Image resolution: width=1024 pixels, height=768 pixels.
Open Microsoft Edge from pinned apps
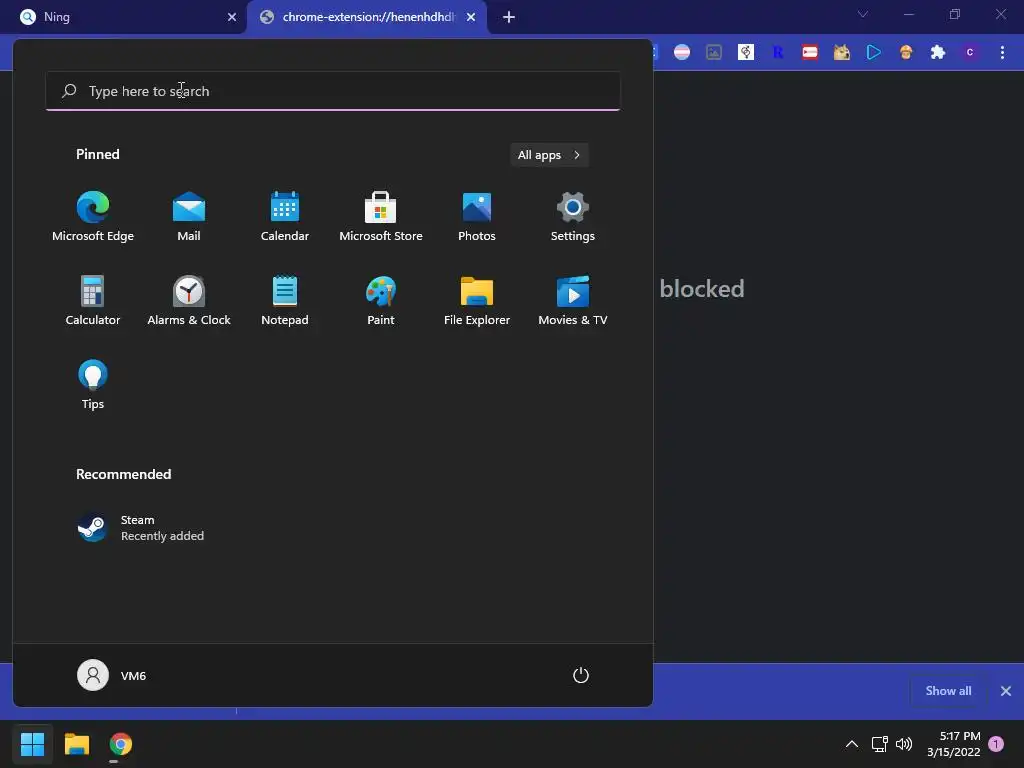(93, 217)
